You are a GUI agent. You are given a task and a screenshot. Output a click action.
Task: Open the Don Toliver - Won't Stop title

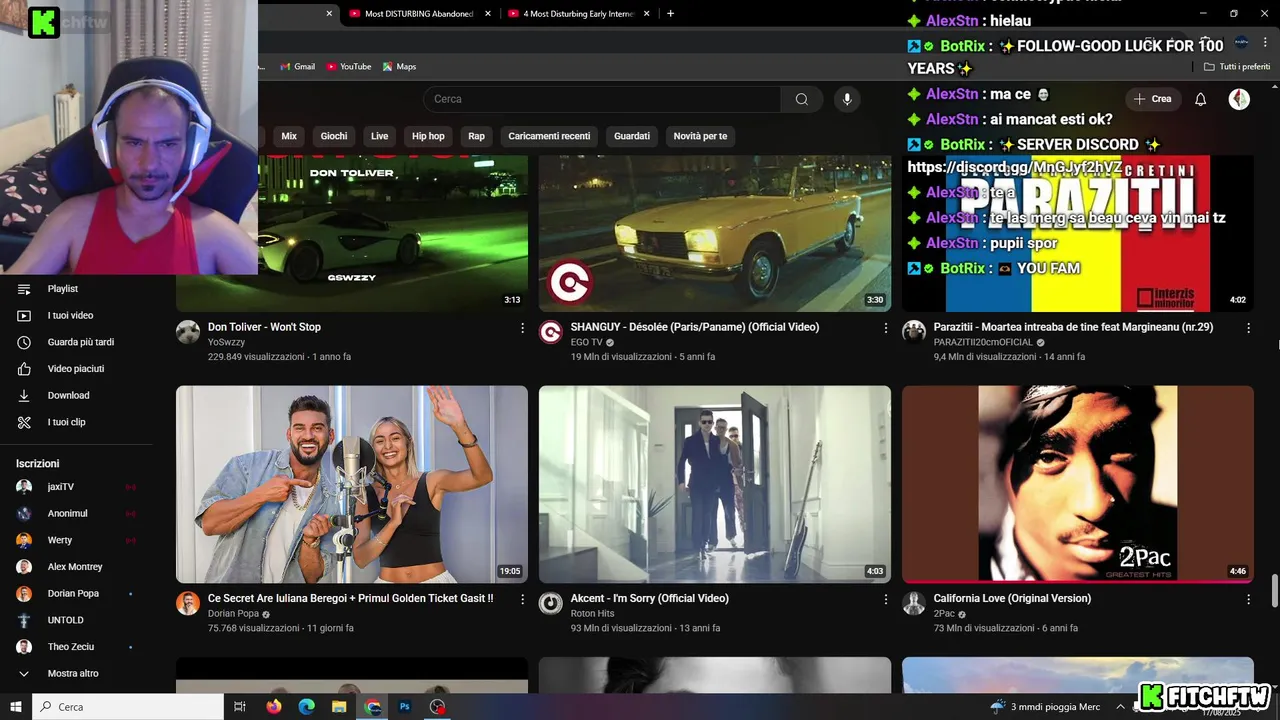pos(264,327)
